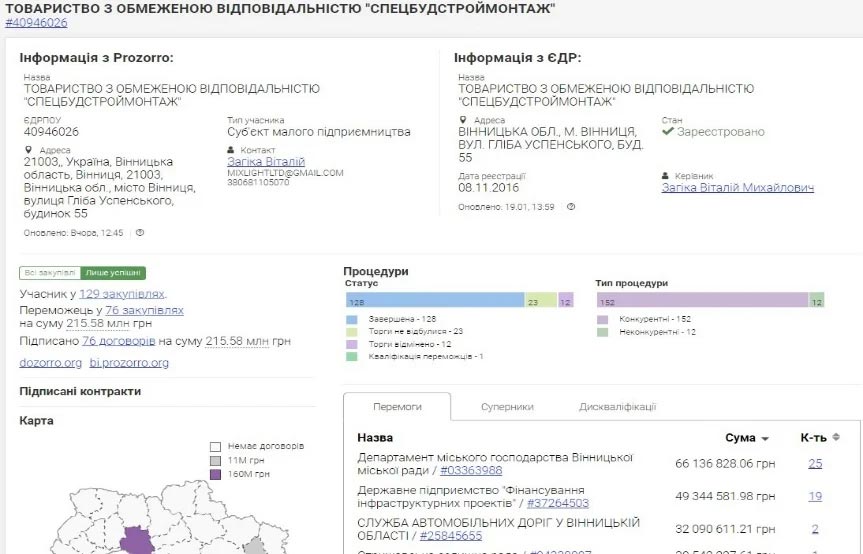
Task: Sort table by Сума column arrow
Action: pos(765,439)
